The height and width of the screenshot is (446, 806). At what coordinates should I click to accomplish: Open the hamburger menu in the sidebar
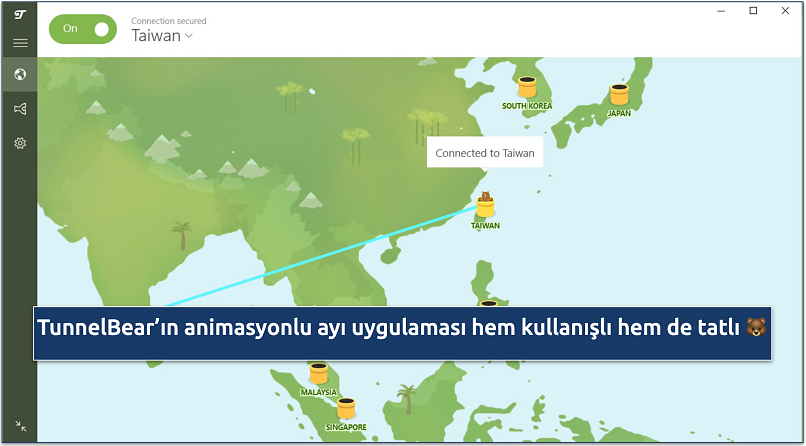click(x=19, y=44)
